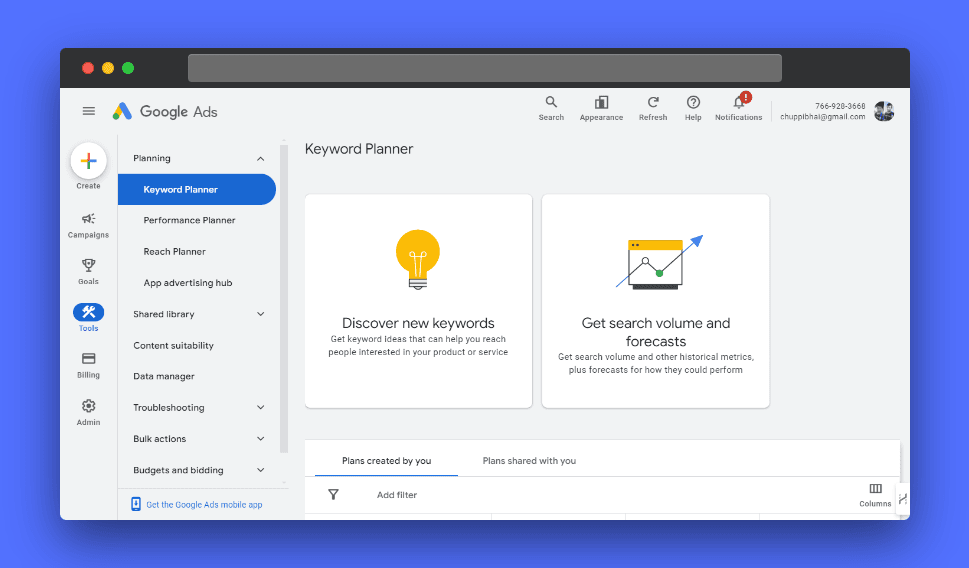Select Keyword Planner menu item
This screenshot has width=969, height=568.
coord(197,189)
